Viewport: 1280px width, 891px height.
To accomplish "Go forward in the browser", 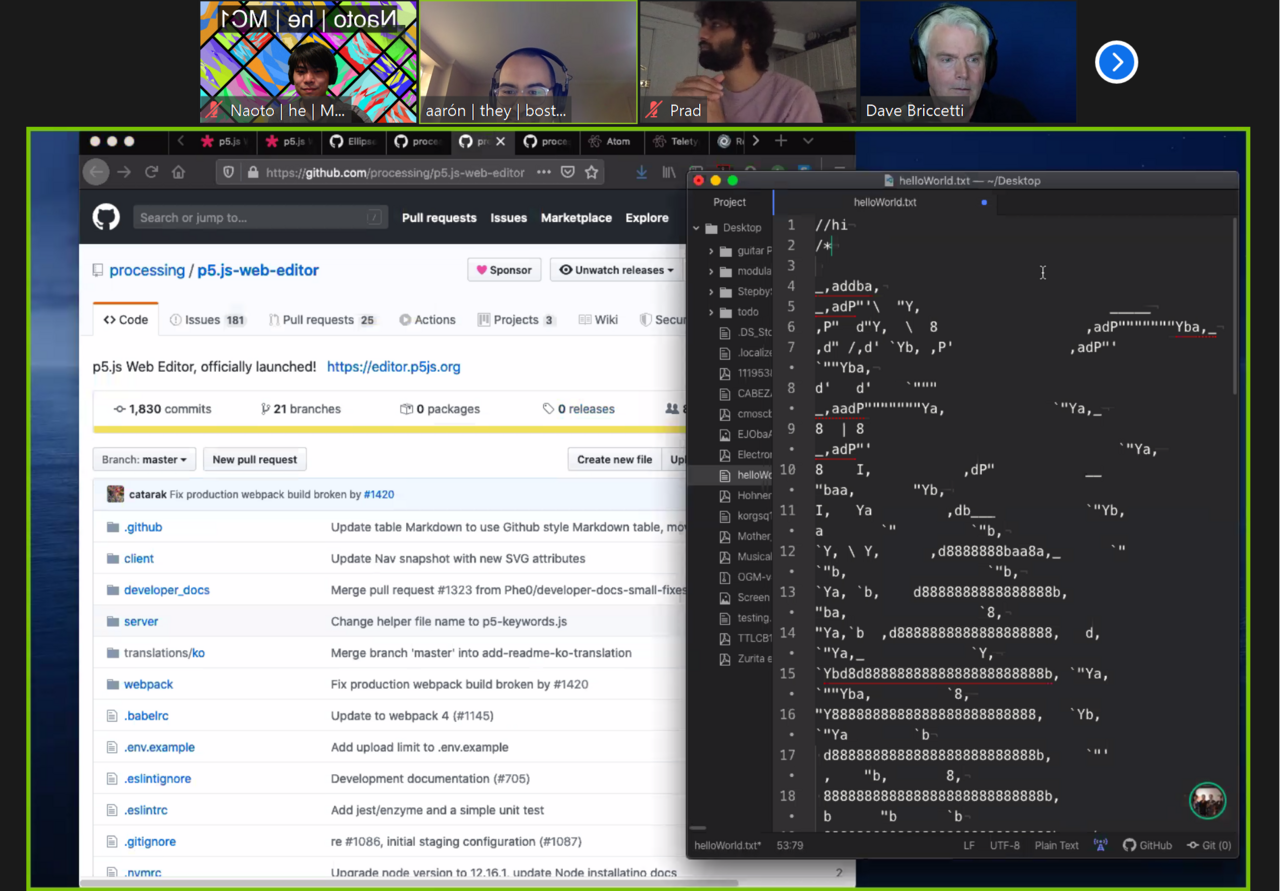I will coord(124,172).
